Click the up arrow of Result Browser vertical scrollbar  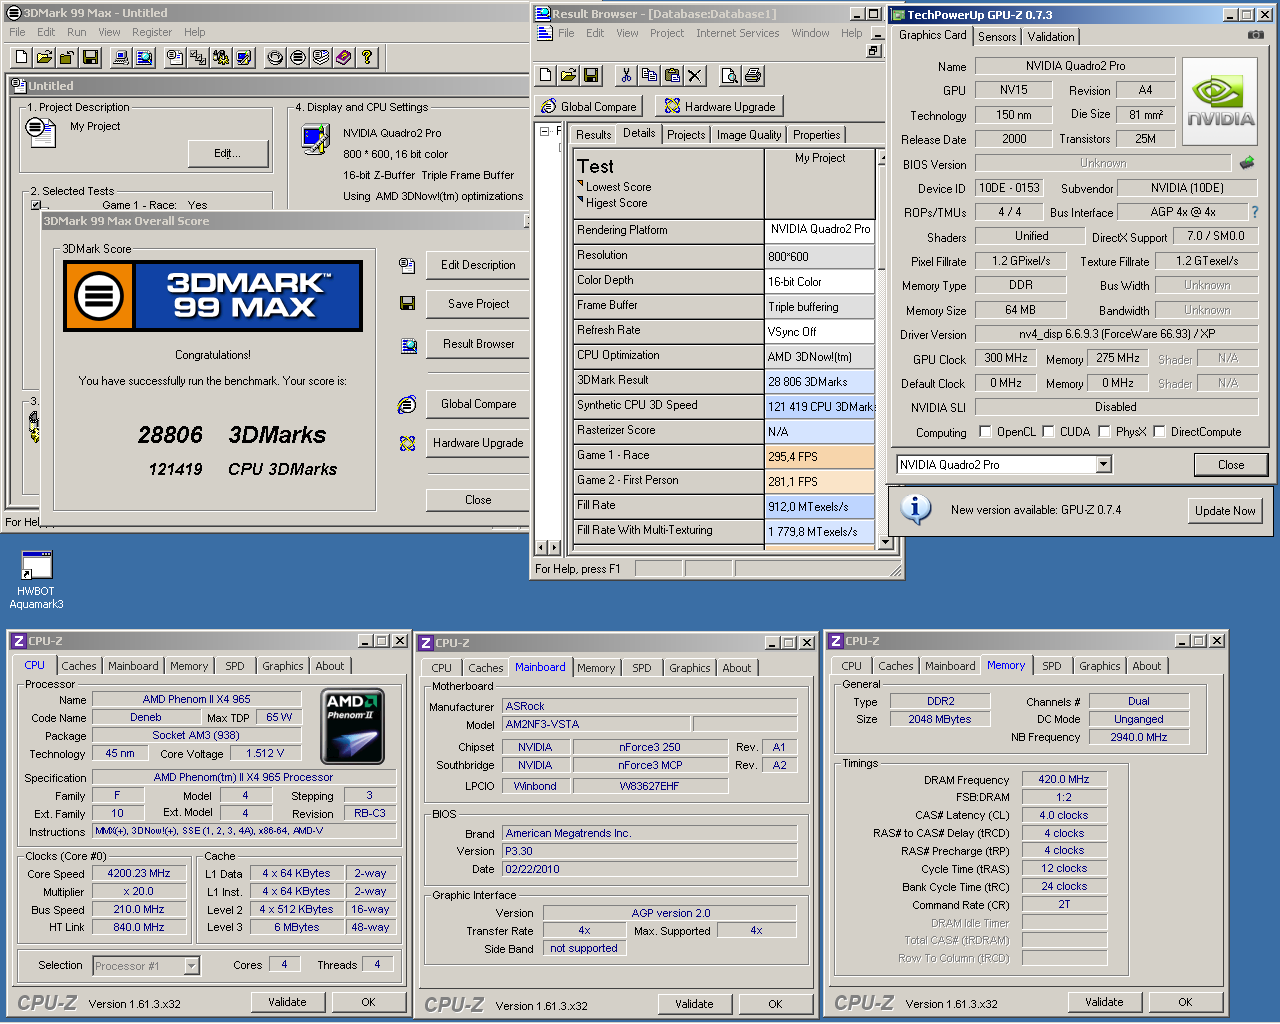point(884,156)
